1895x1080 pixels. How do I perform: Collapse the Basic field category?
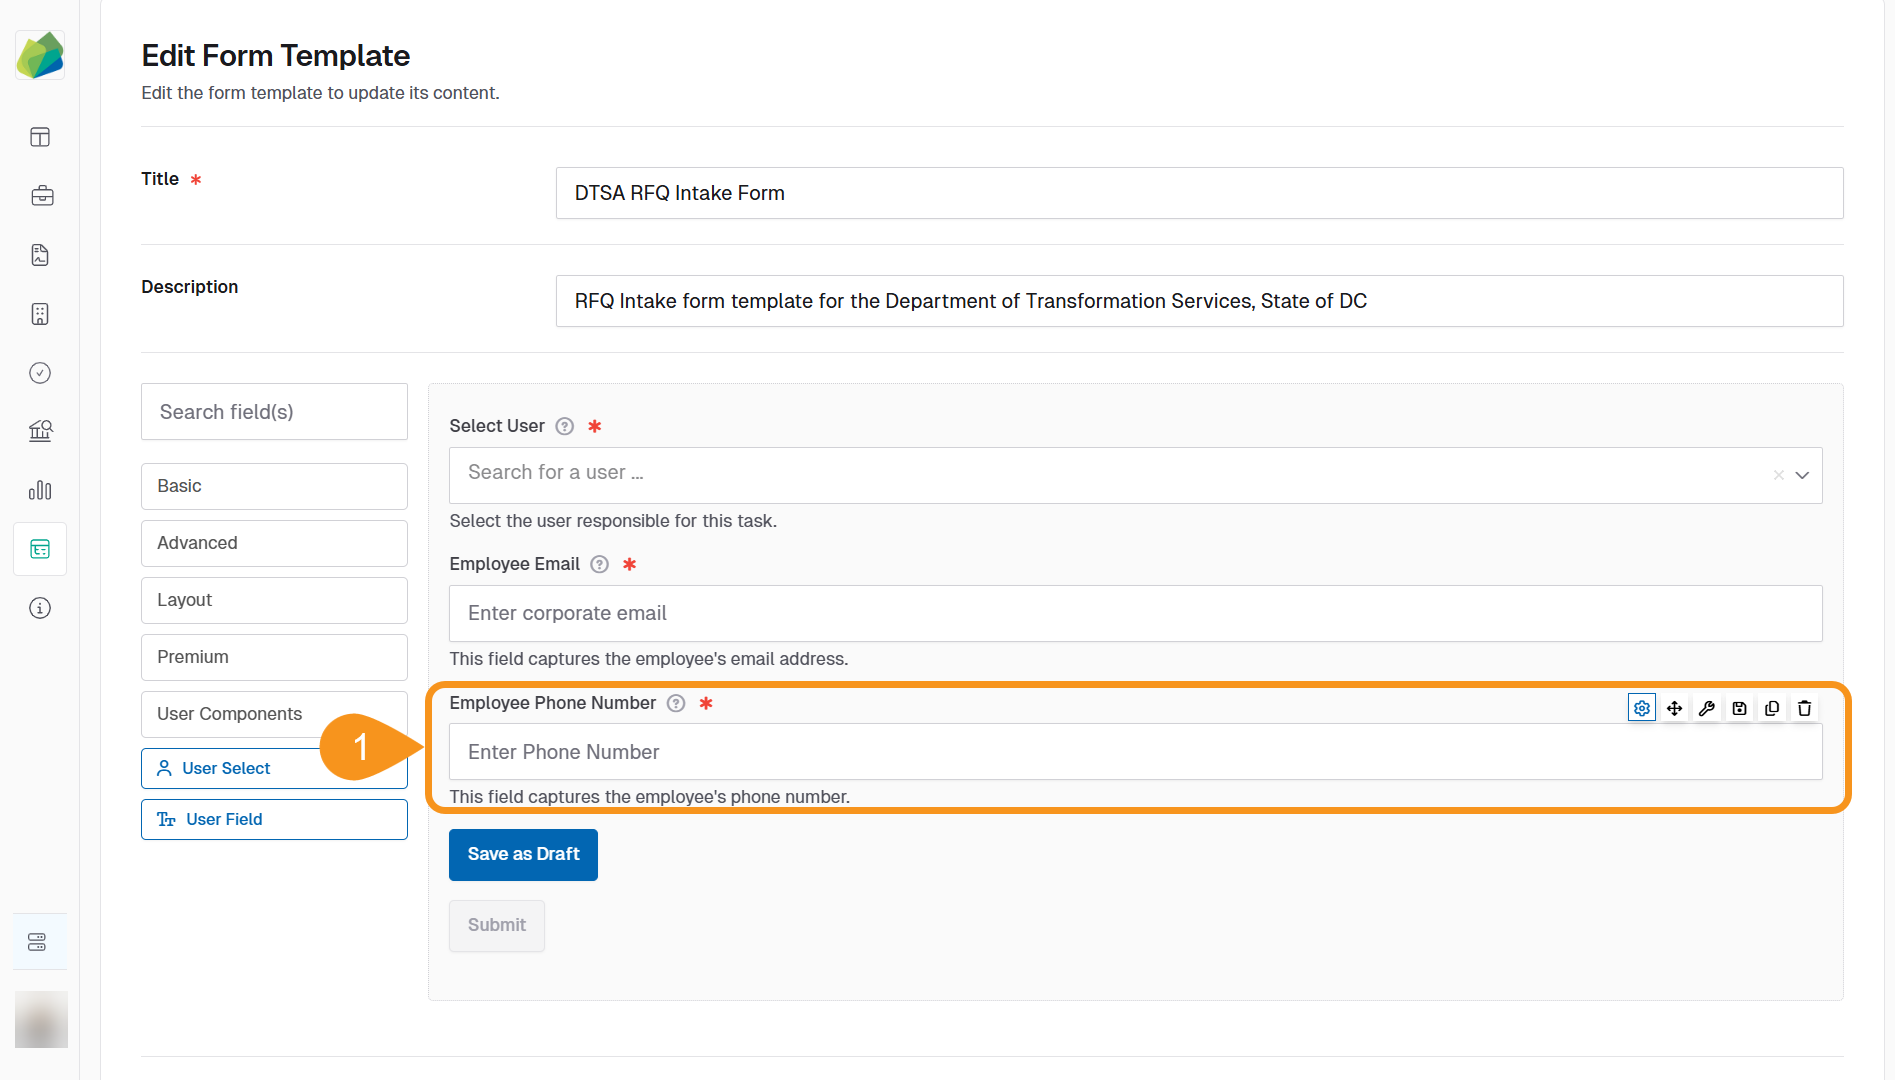tap(273, 486)
